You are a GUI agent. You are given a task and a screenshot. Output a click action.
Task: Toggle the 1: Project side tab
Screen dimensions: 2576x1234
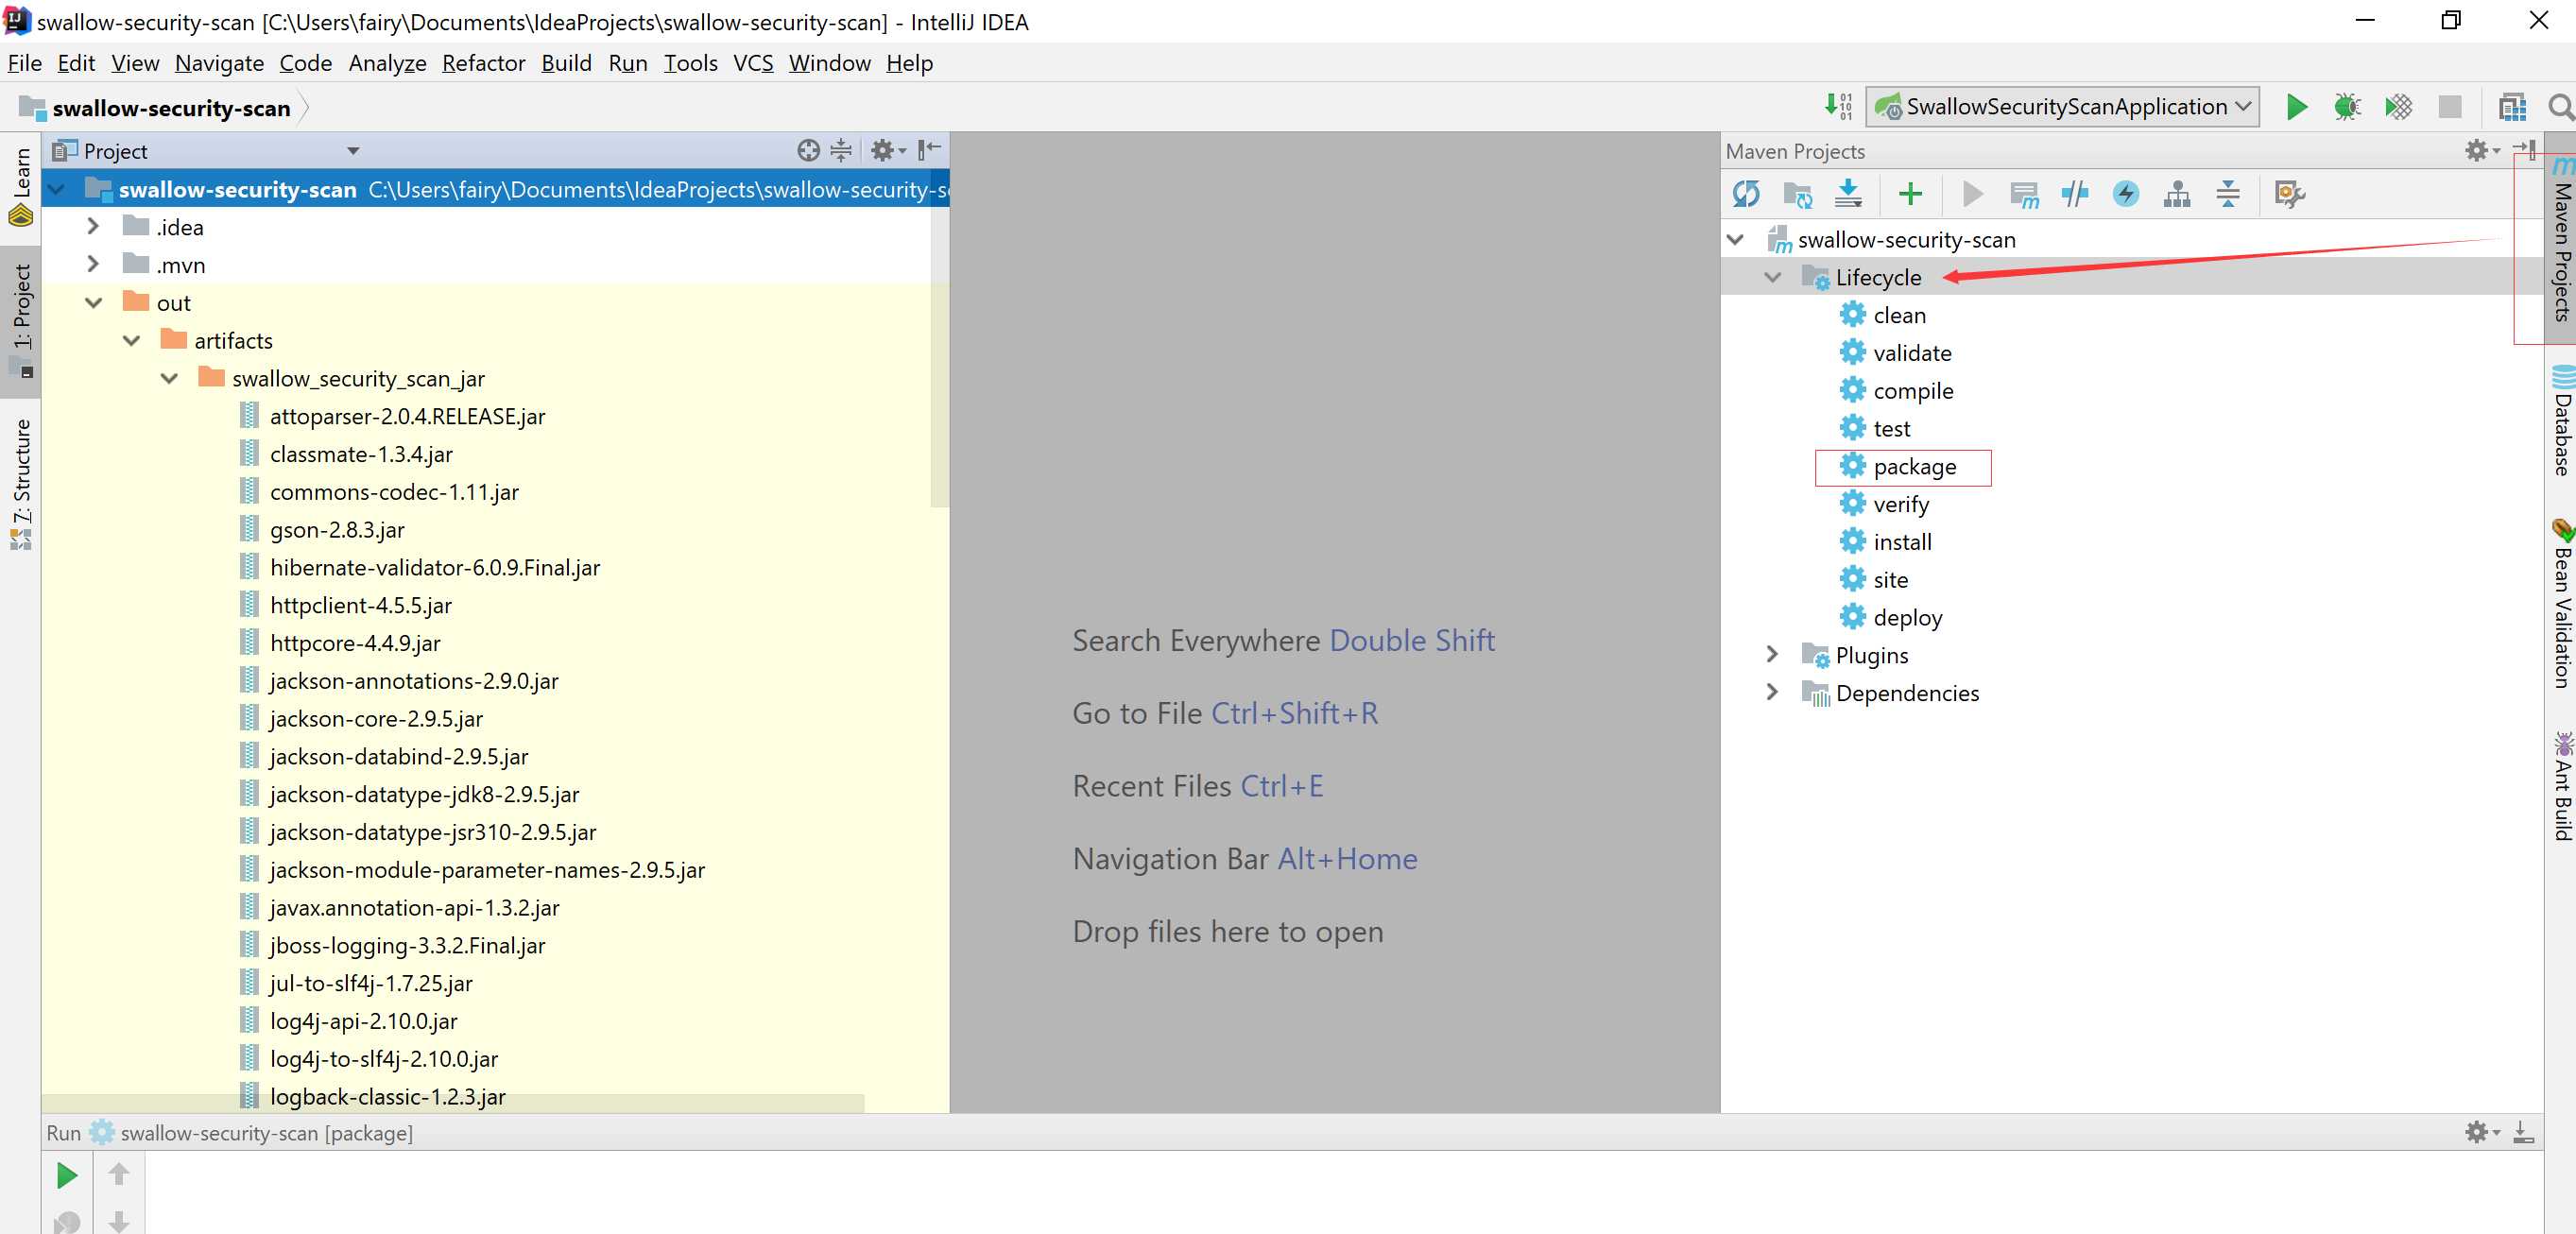tap(21, 320)
